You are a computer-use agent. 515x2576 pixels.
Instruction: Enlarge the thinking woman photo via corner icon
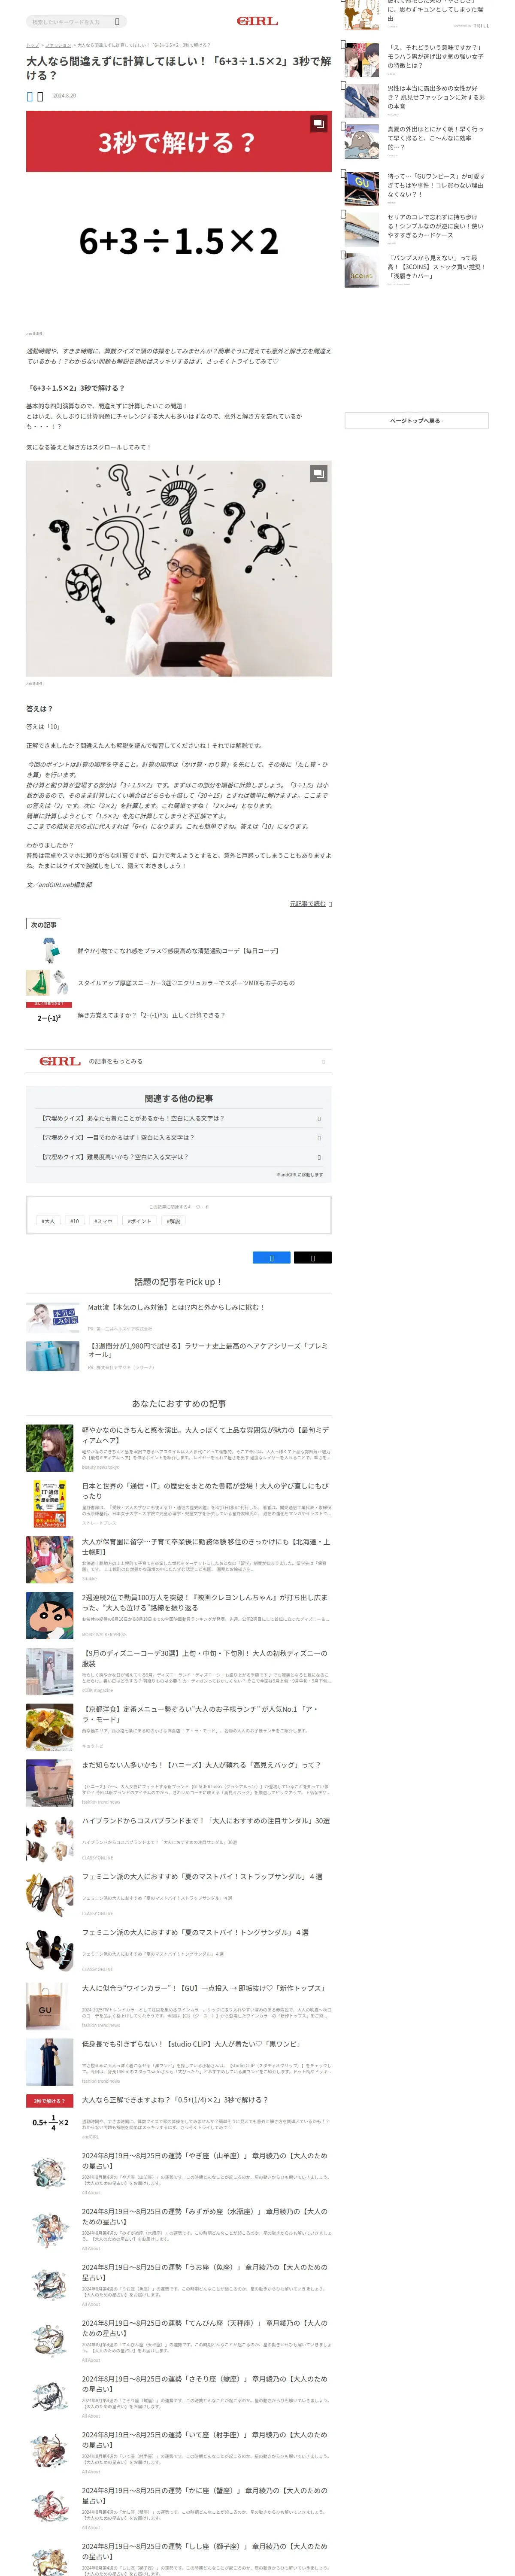point(318,473)
